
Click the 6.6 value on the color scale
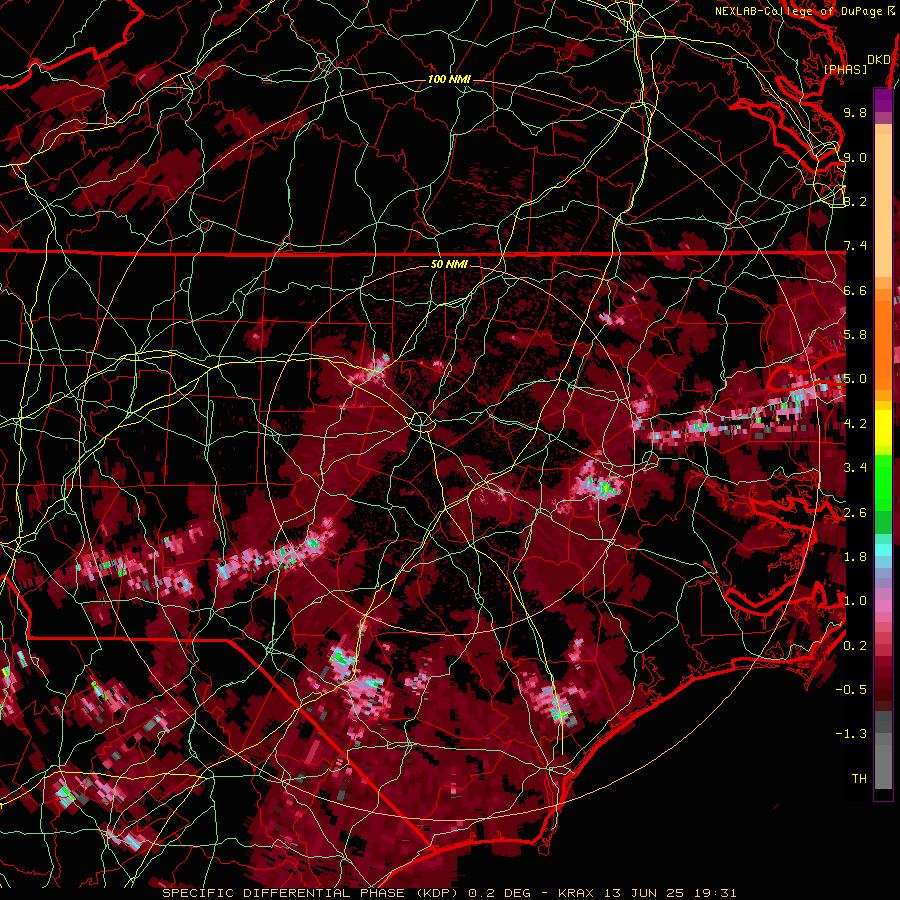(x=855, y=290)
